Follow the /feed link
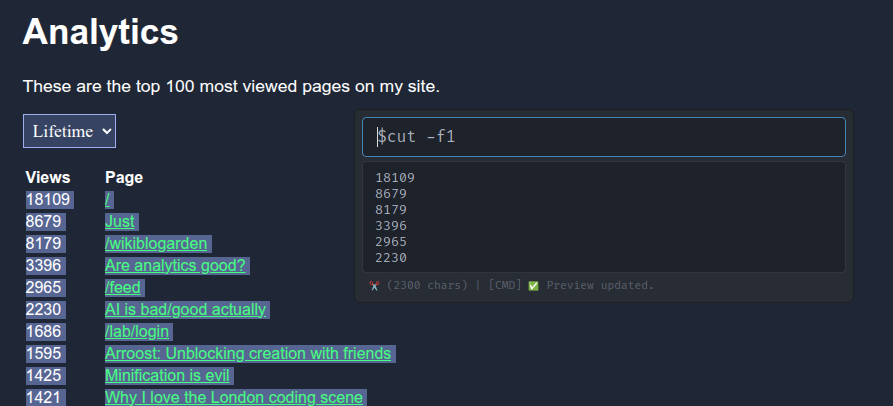893x406 pixels. pyautogui.click(x=122, y=288)
